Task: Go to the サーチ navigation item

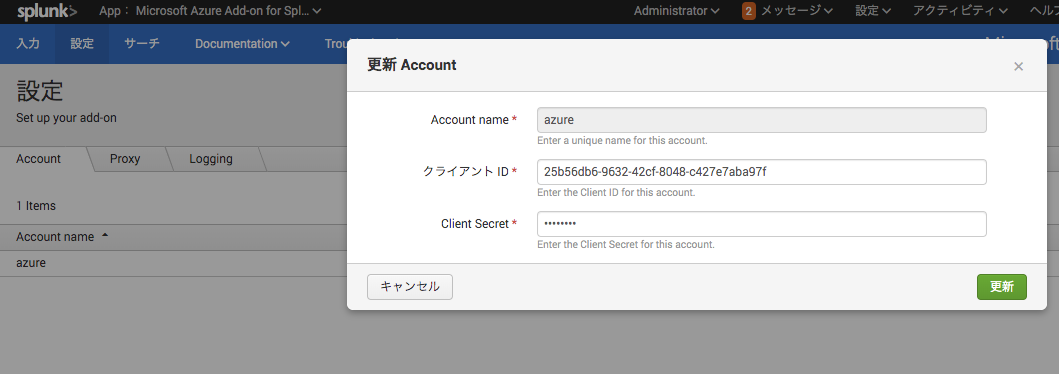Action: click(x=142, y=44)
